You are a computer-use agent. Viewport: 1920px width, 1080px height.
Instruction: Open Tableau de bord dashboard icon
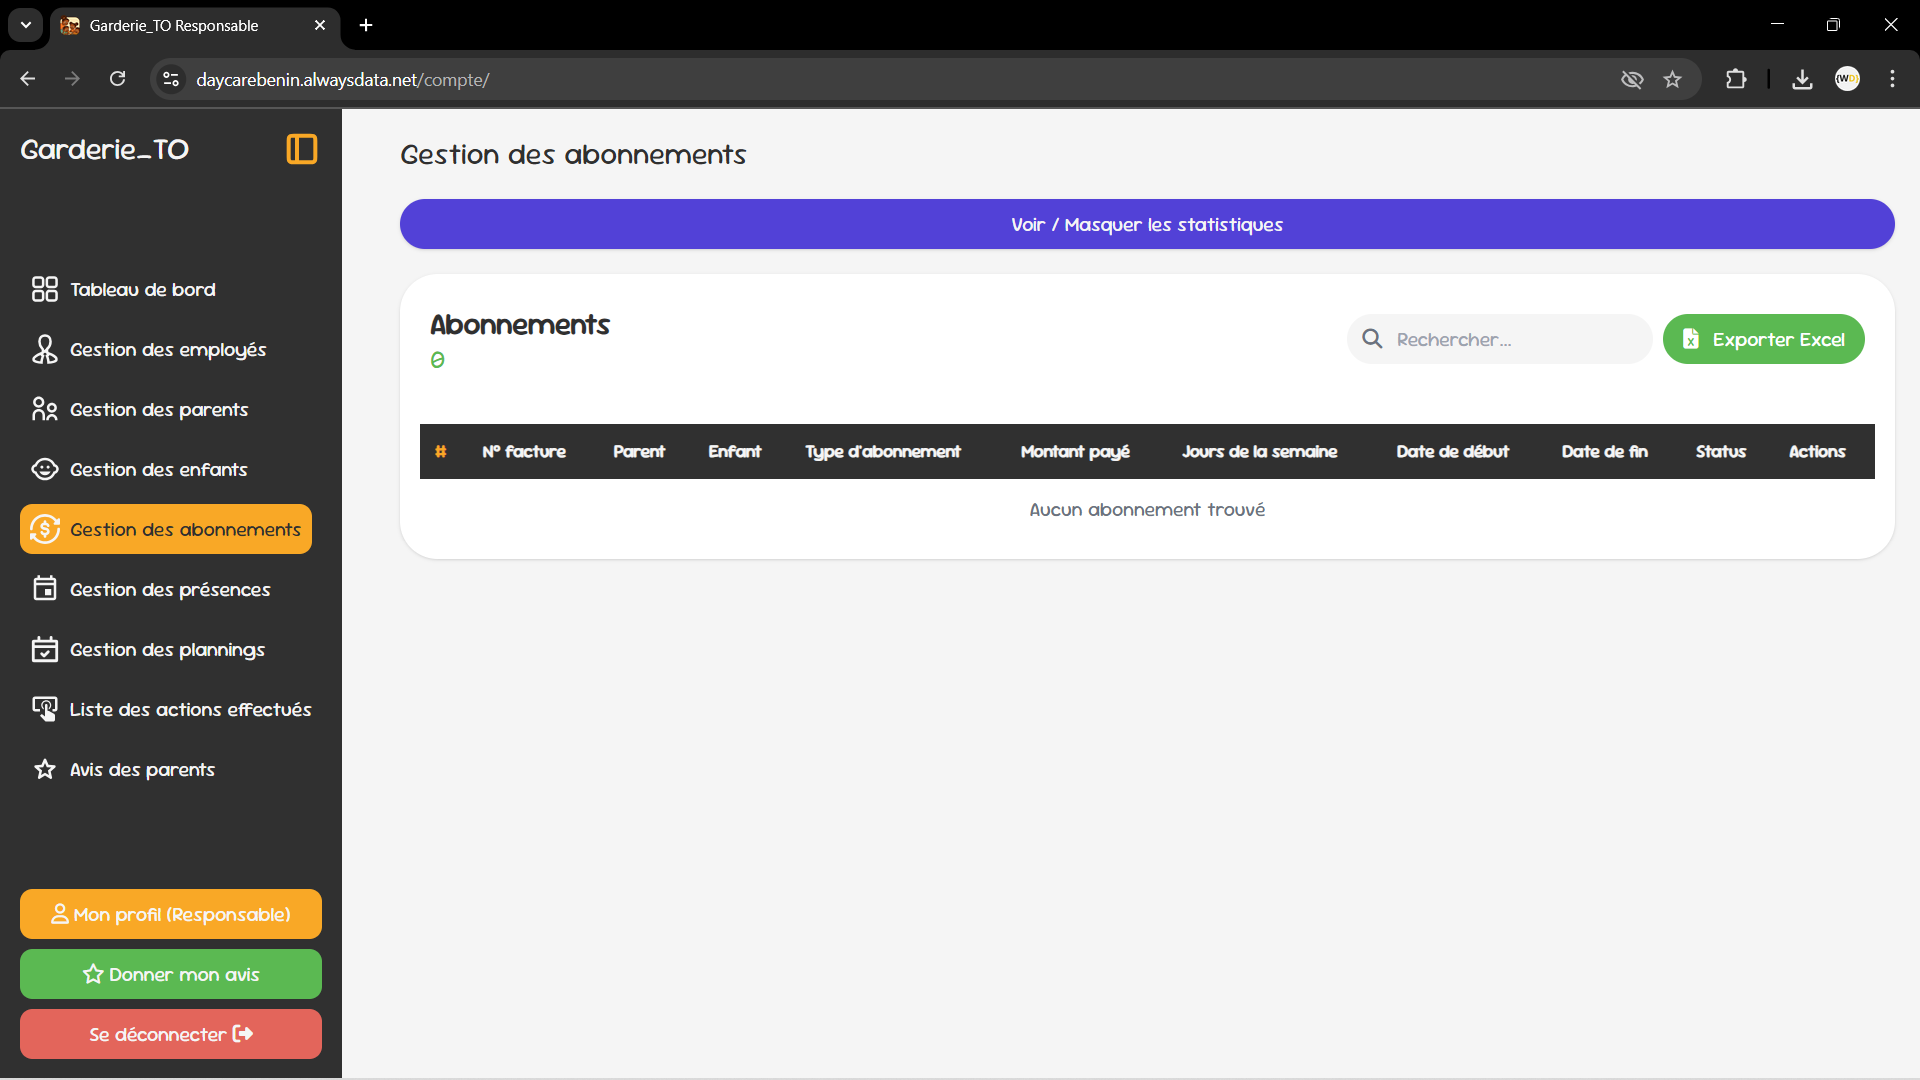point(44,289)
